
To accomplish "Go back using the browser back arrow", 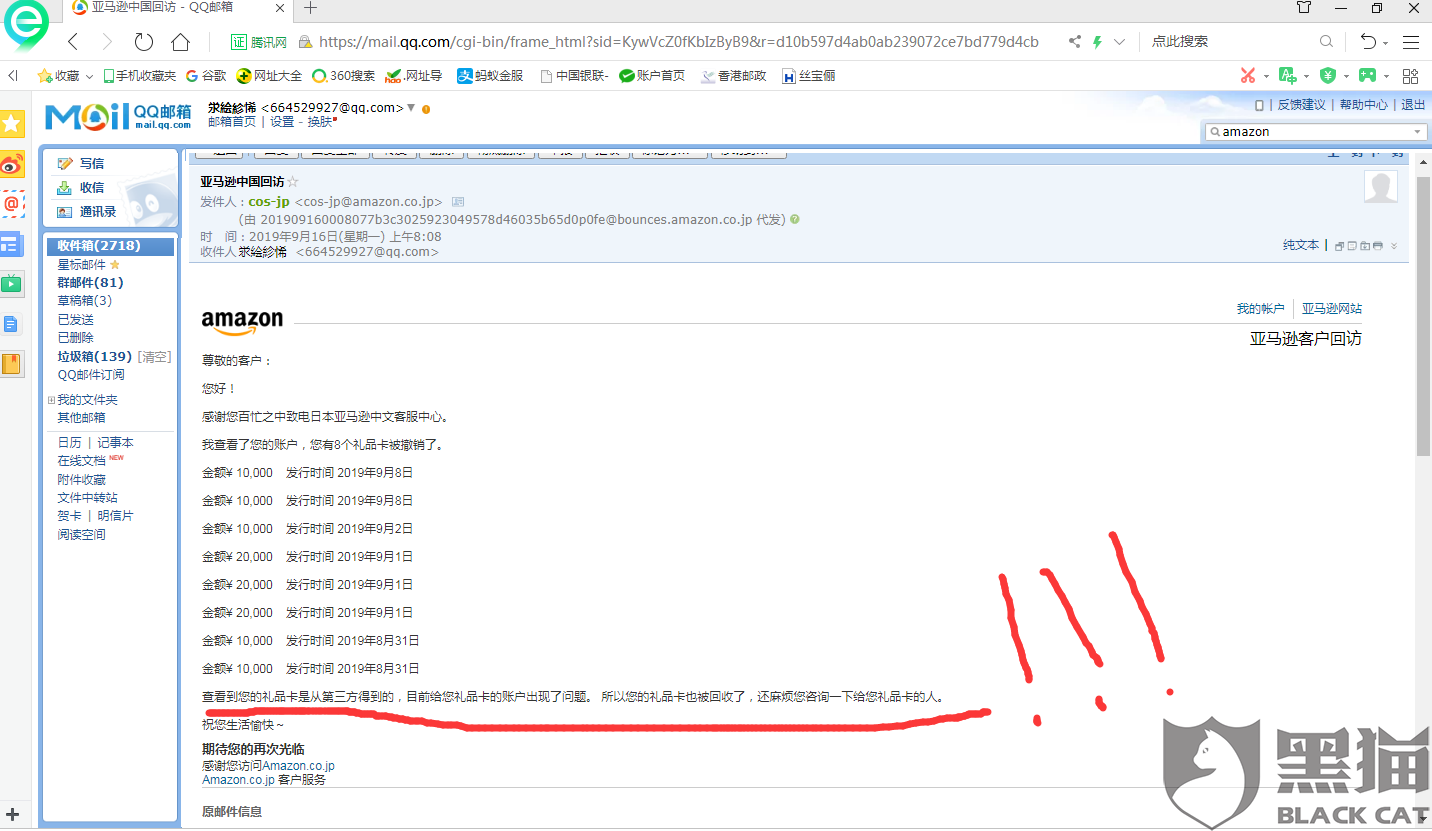I will pos(73,42).
